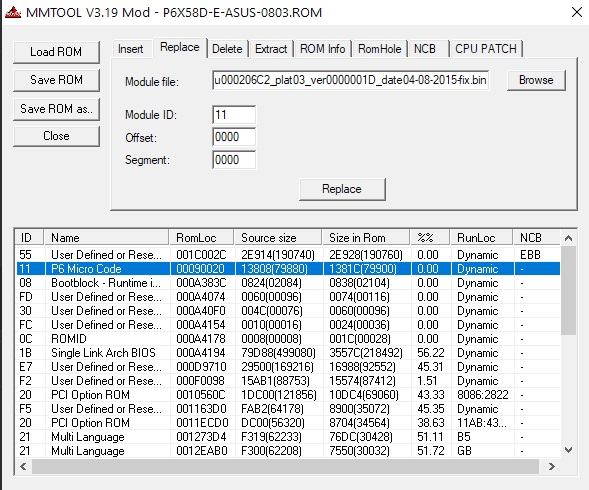This screenshot has height=490, width=589.
Task: Click the Segment input field
Action: tap(234, 160)
